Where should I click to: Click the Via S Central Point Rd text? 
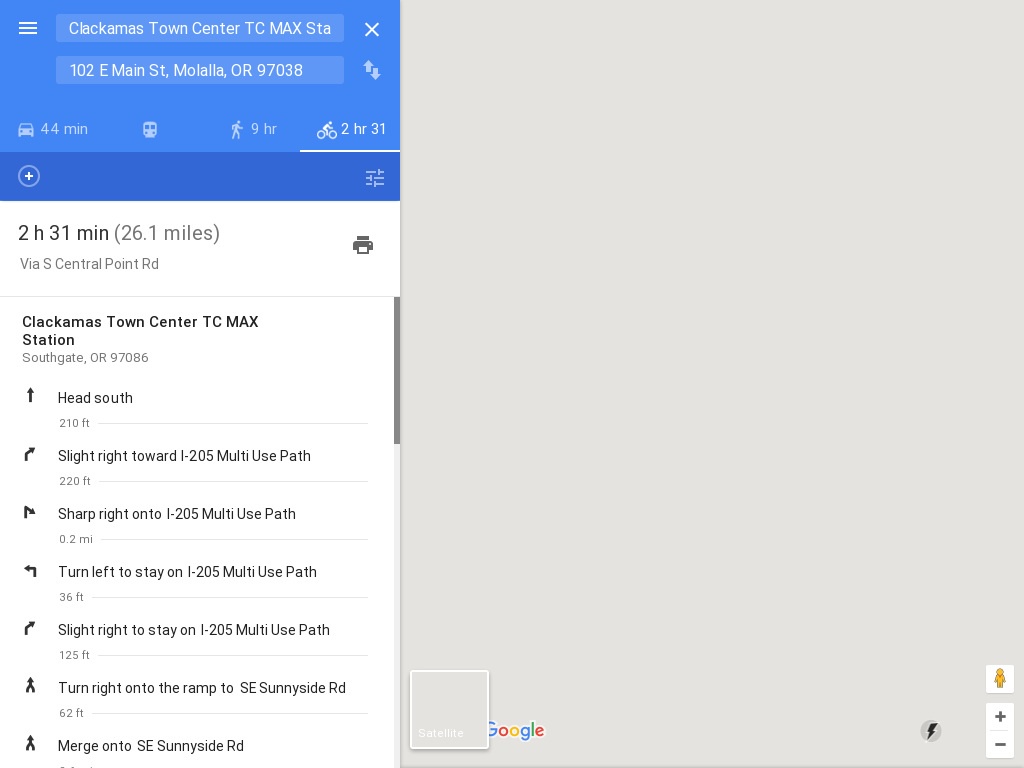click(89, 264)
